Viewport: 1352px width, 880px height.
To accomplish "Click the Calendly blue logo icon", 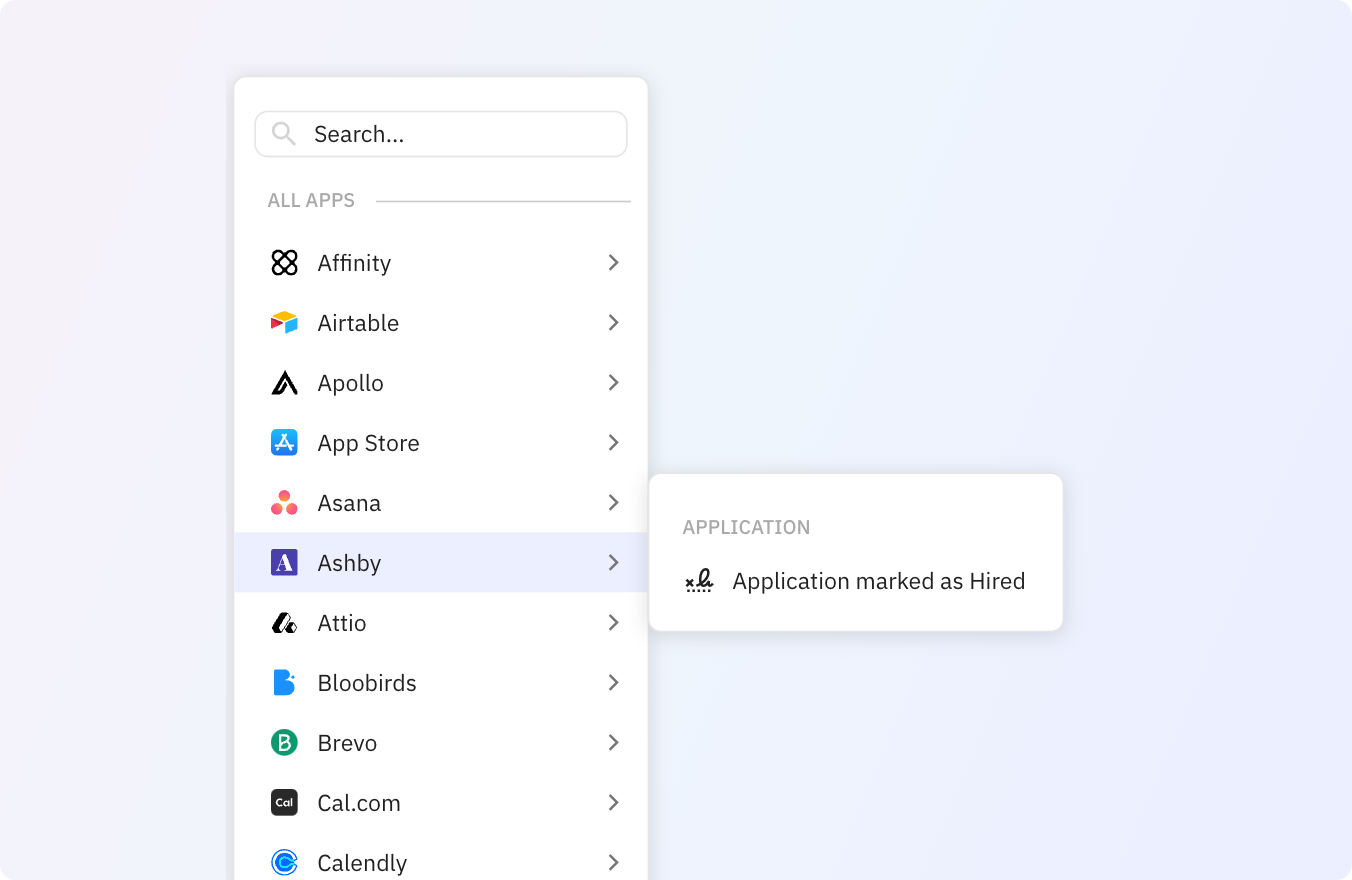I will pos(285,863).
